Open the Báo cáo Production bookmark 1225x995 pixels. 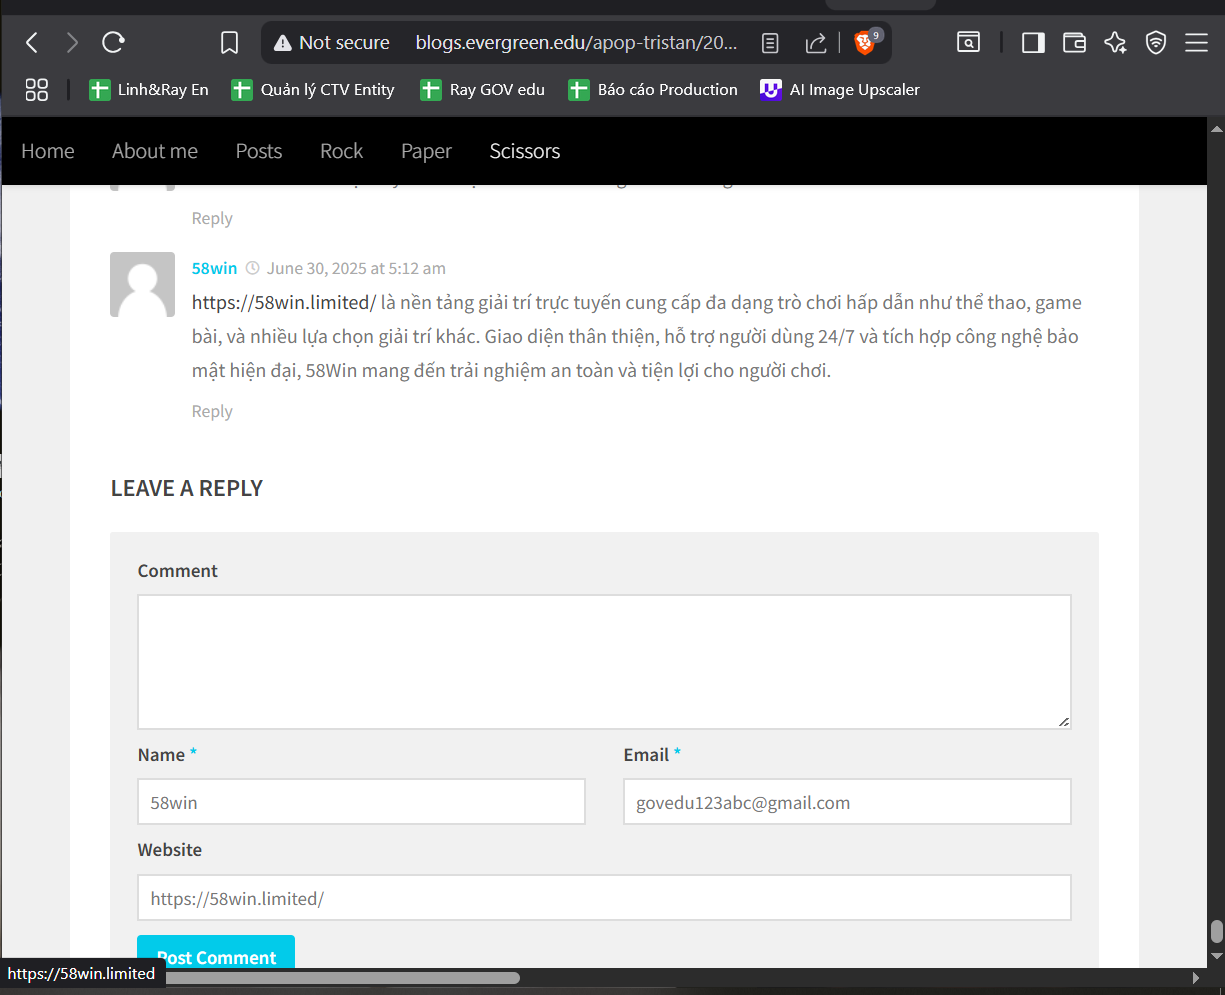point(653,90)
